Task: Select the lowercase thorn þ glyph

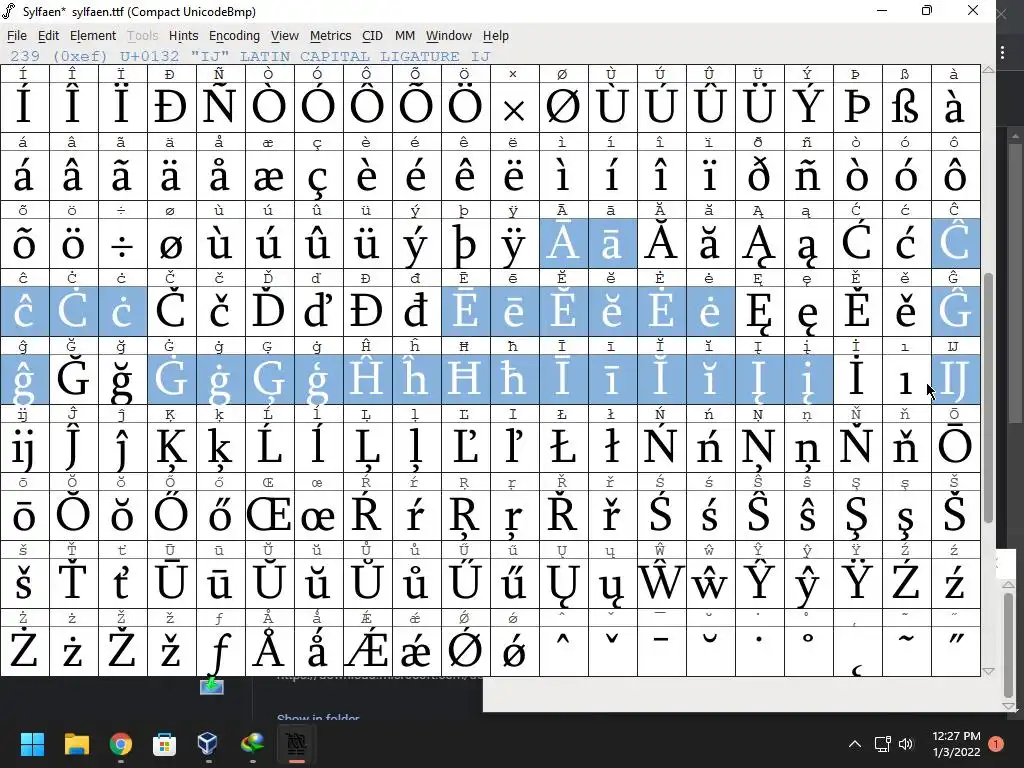Action: [466, 243]
